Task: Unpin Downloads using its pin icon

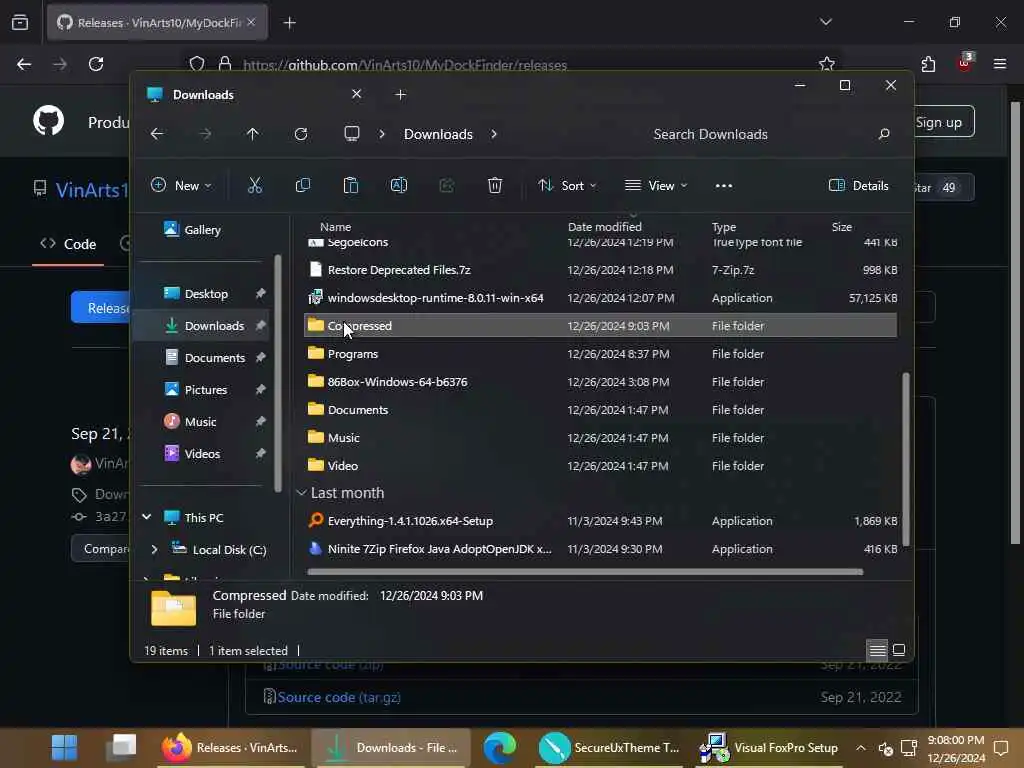Action: [261, 325]
